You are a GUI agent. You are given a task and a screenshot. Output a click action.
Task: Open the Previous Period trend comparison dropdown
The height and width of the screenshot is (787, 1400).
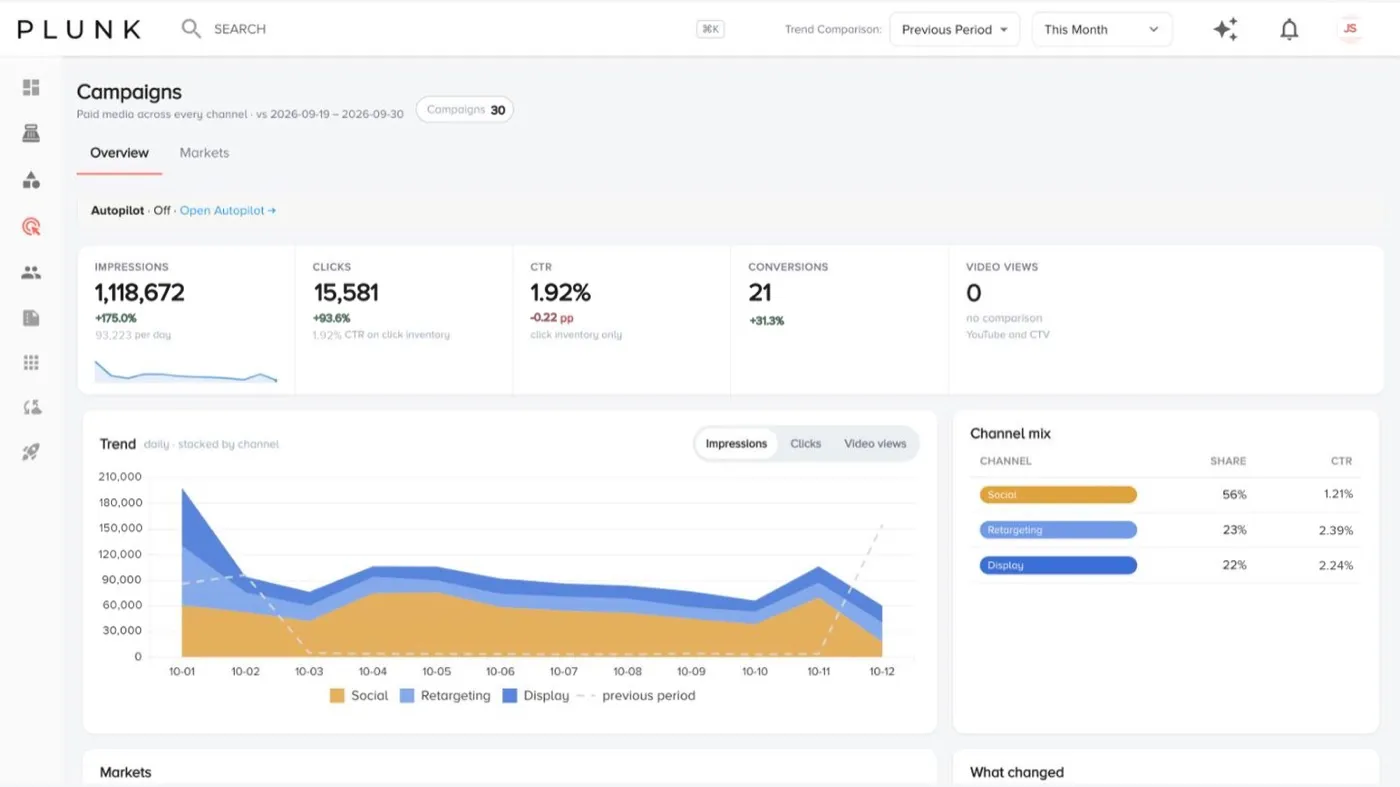pos(954,29)
